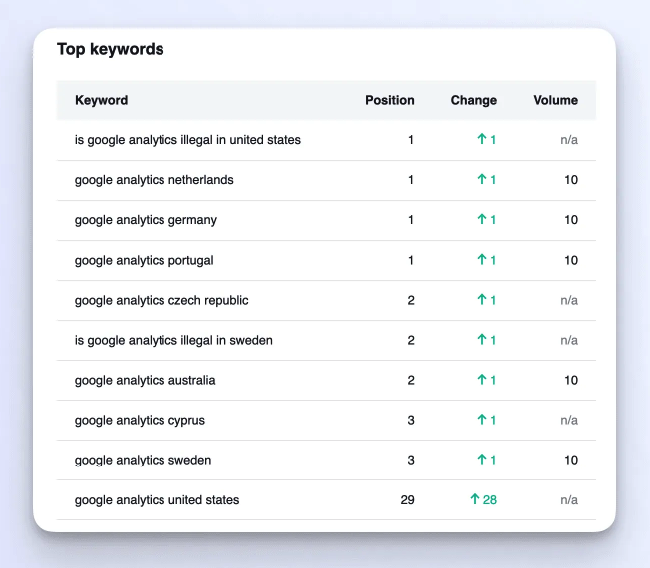Sort table by Keyword column header
The image size is (650, 568).
101,100
